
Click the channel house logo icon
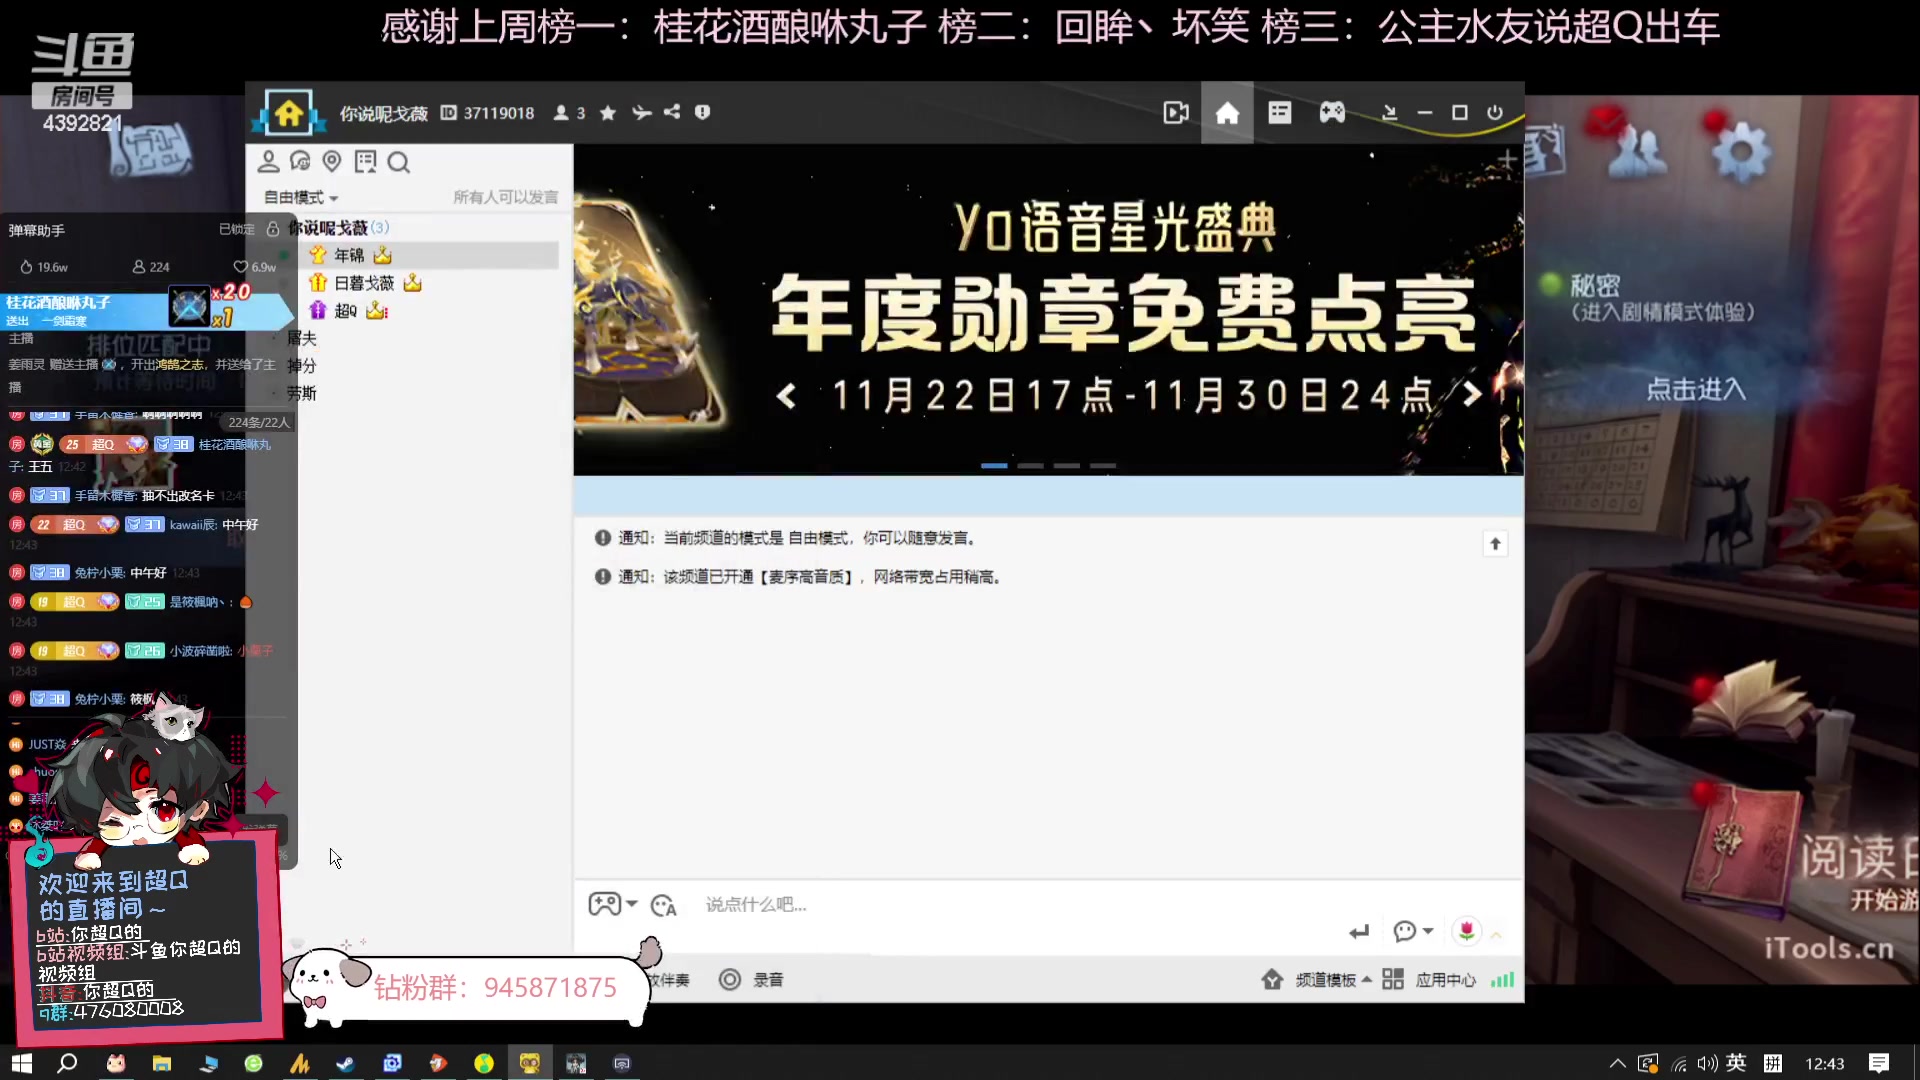(288, 113)
